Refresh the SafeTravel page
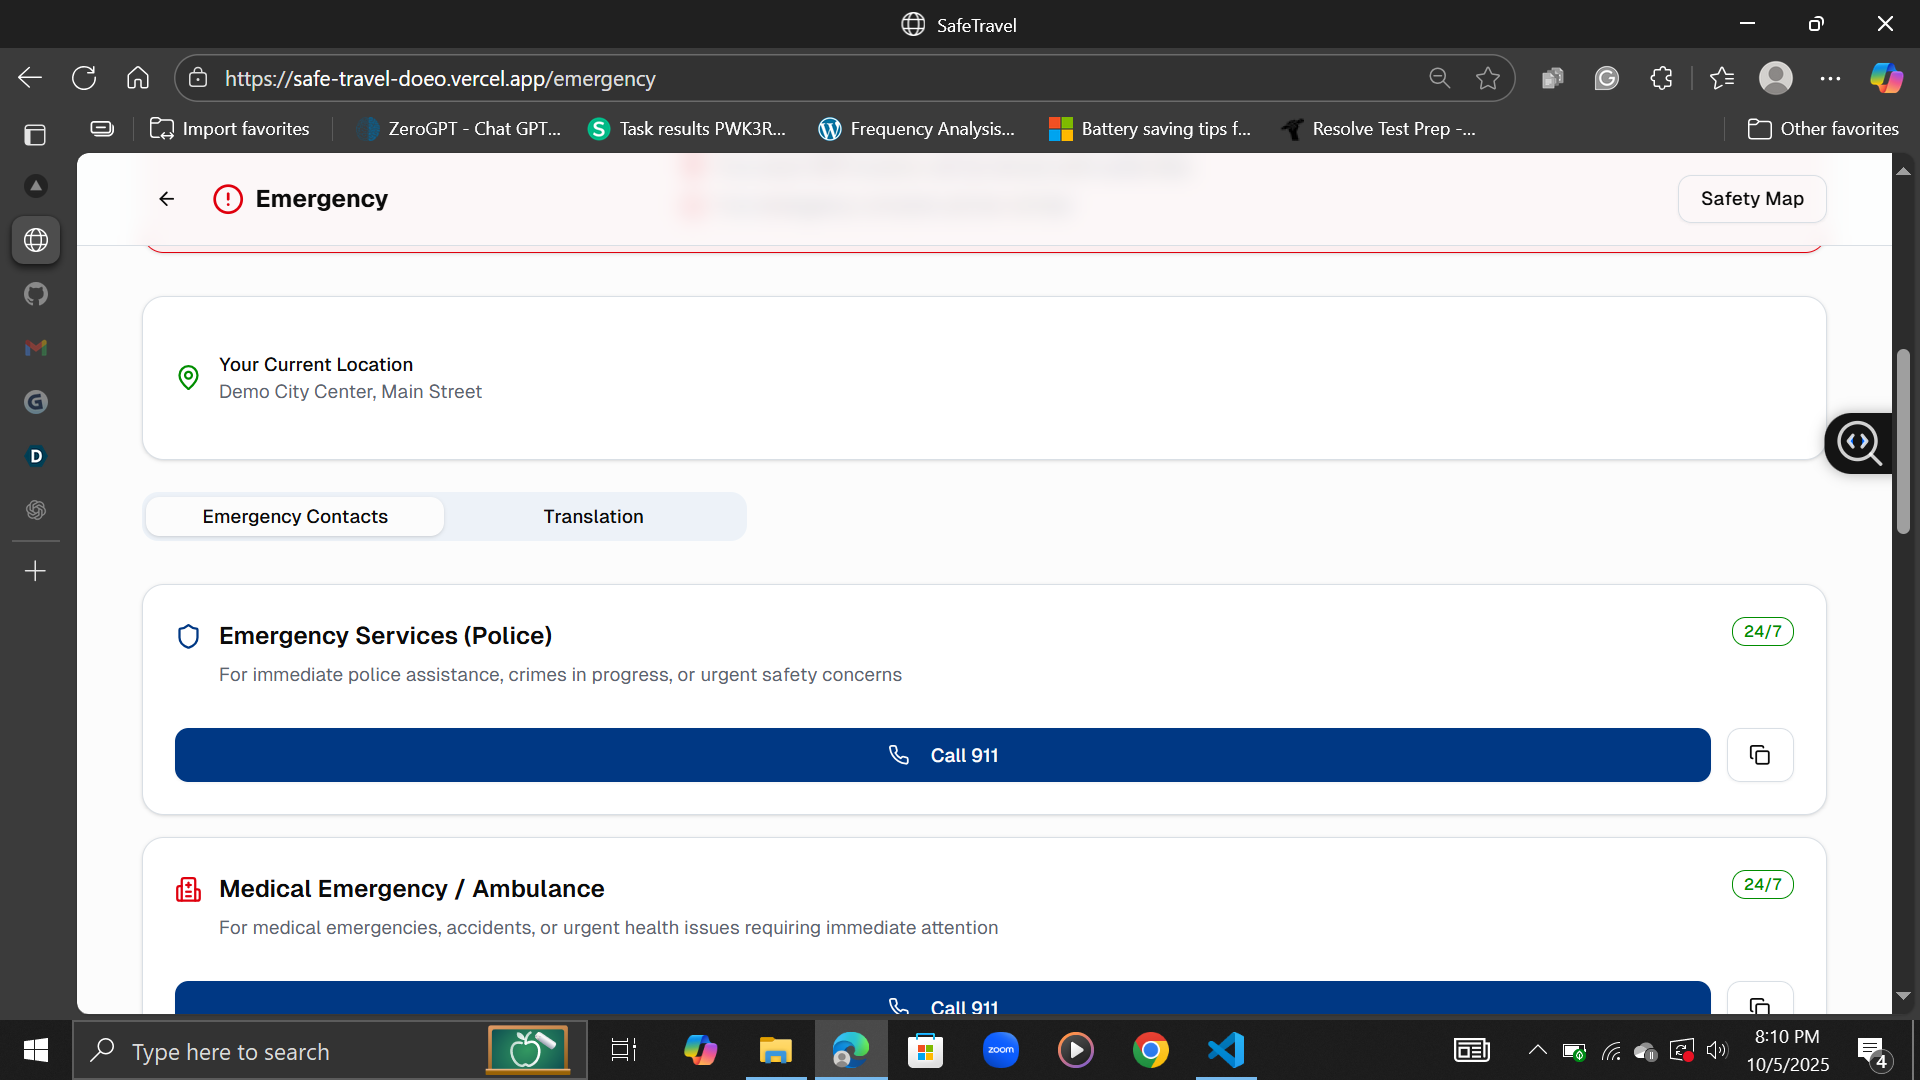The height and width of the screenshot is (1080, 1920). click(x=84, y=78)
